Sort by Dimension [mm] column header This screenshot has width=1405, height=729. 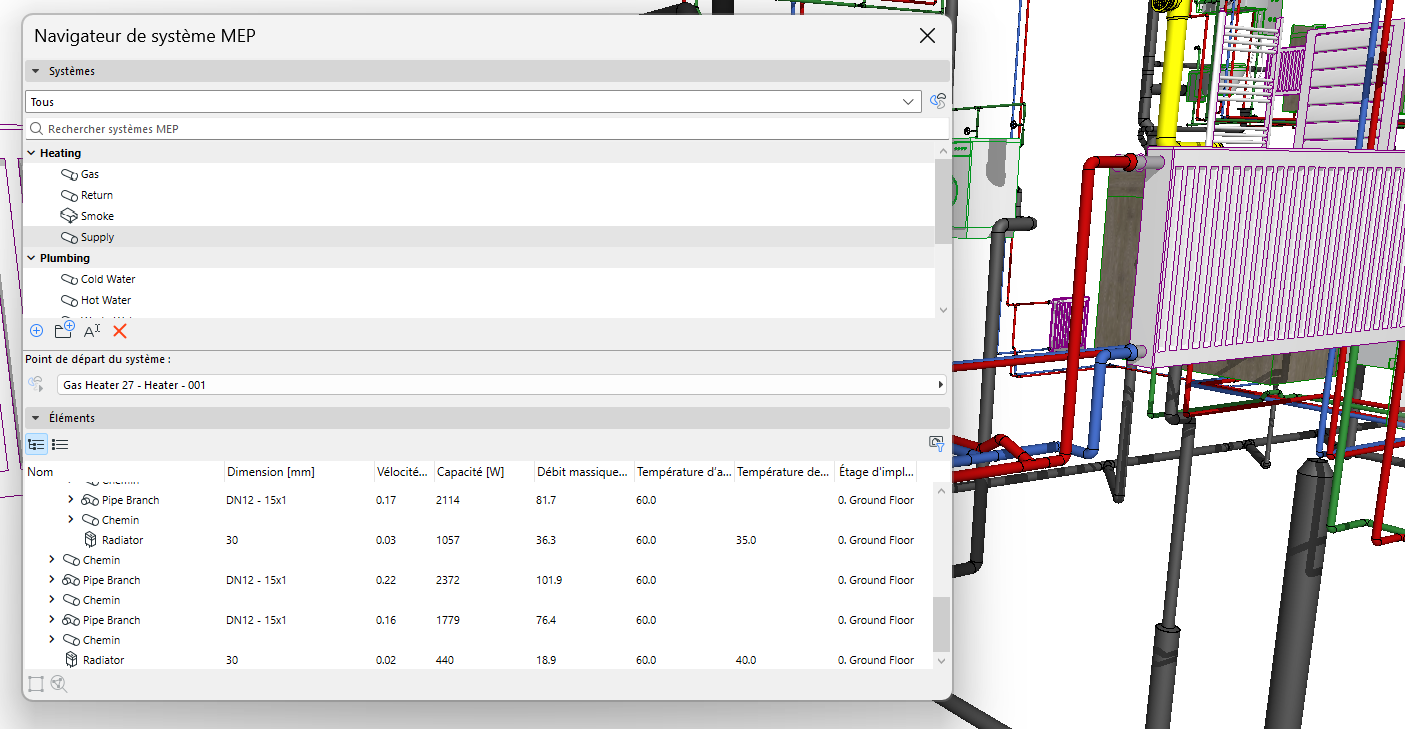[299, 472]
